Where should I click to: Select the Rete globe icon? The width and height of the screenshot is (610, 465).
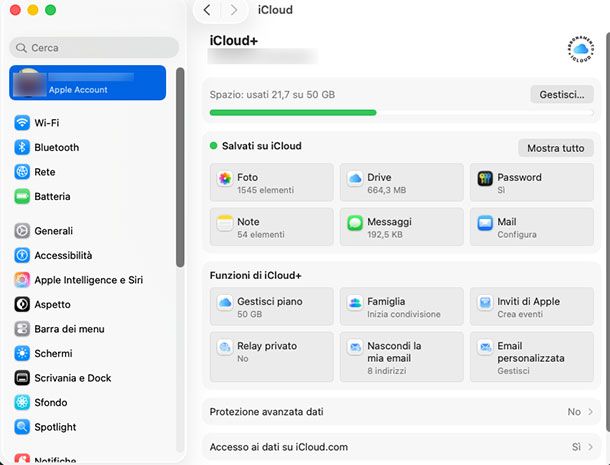click(22, 172)
